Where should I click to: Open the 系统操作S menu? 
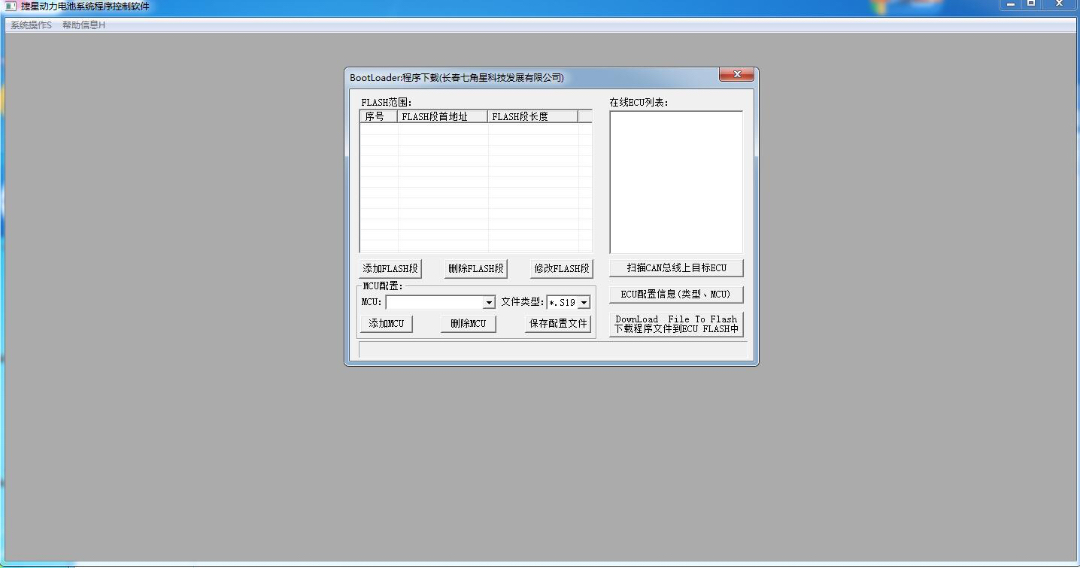tap(31, 25)
